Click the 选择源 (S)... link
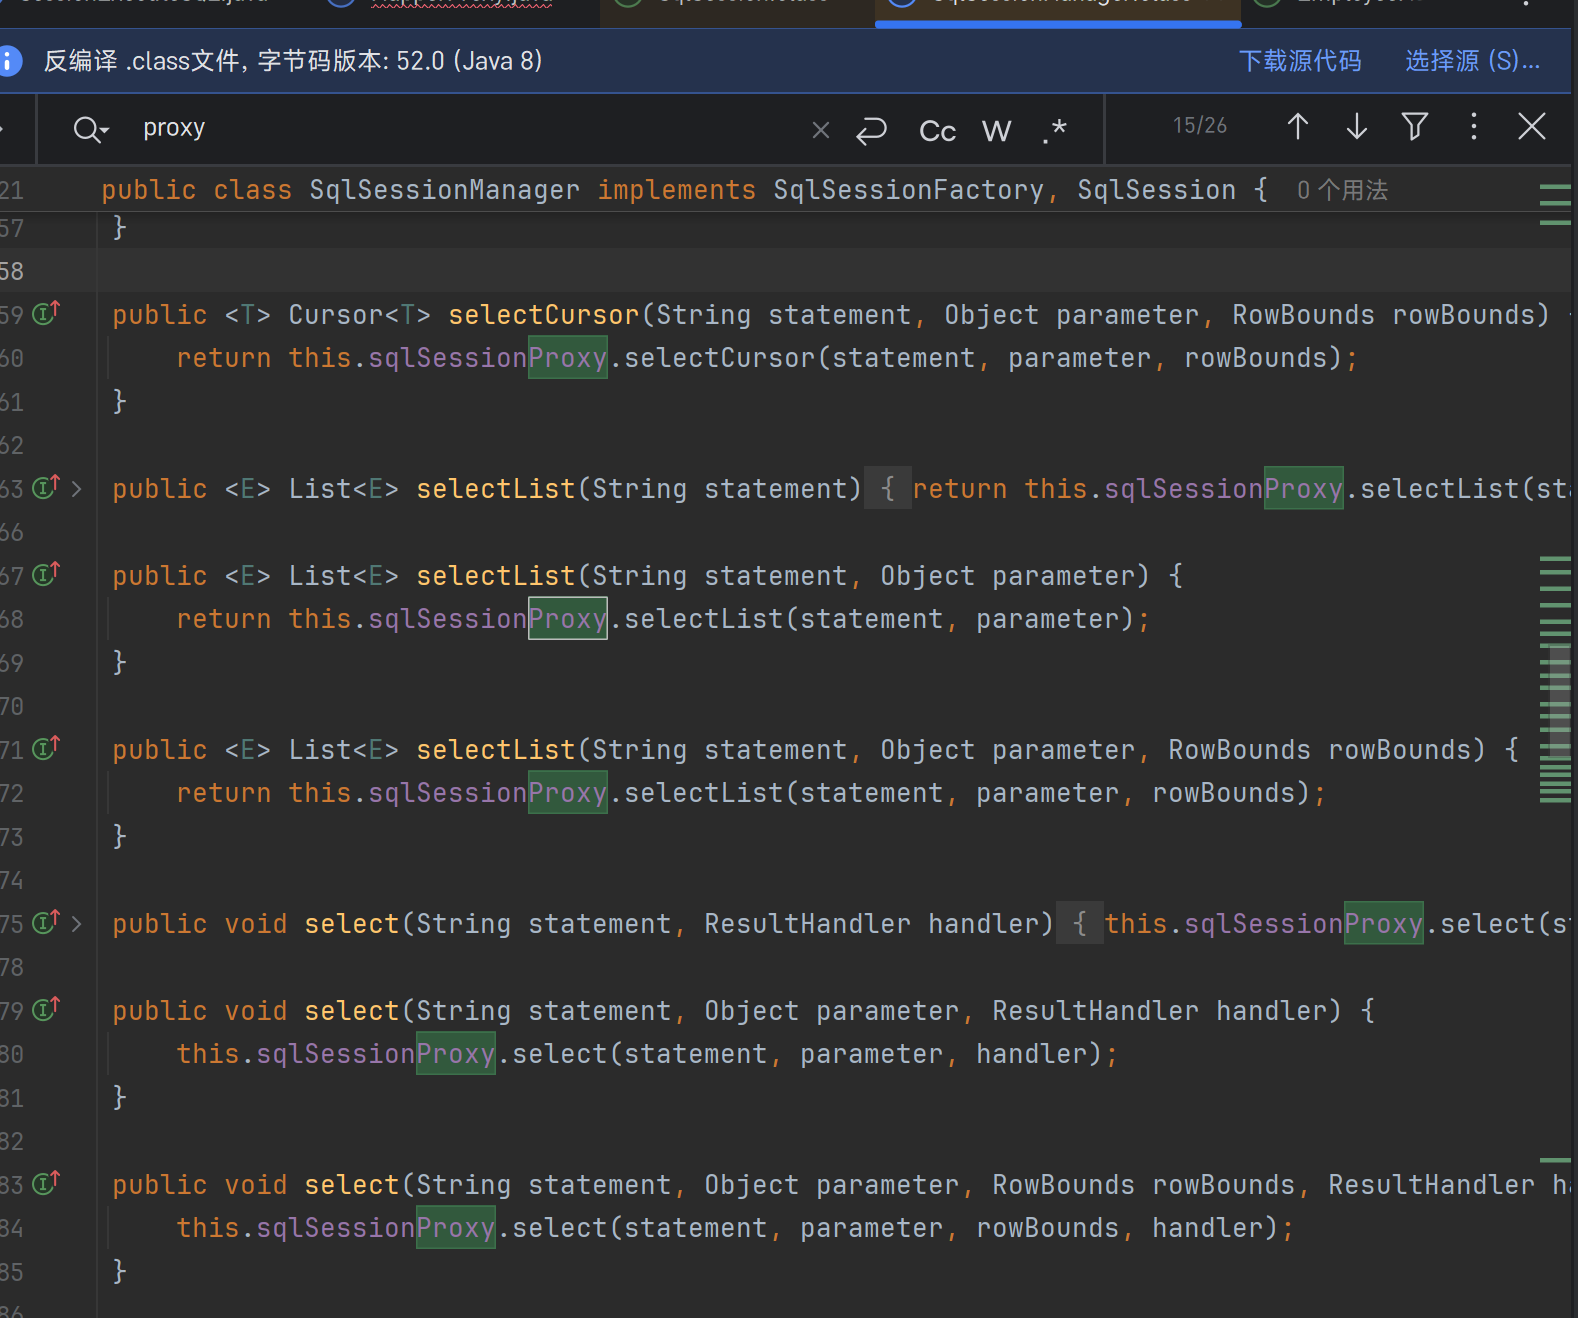This screenshot has height=1318, width=1578. (x=1472, y=61)
